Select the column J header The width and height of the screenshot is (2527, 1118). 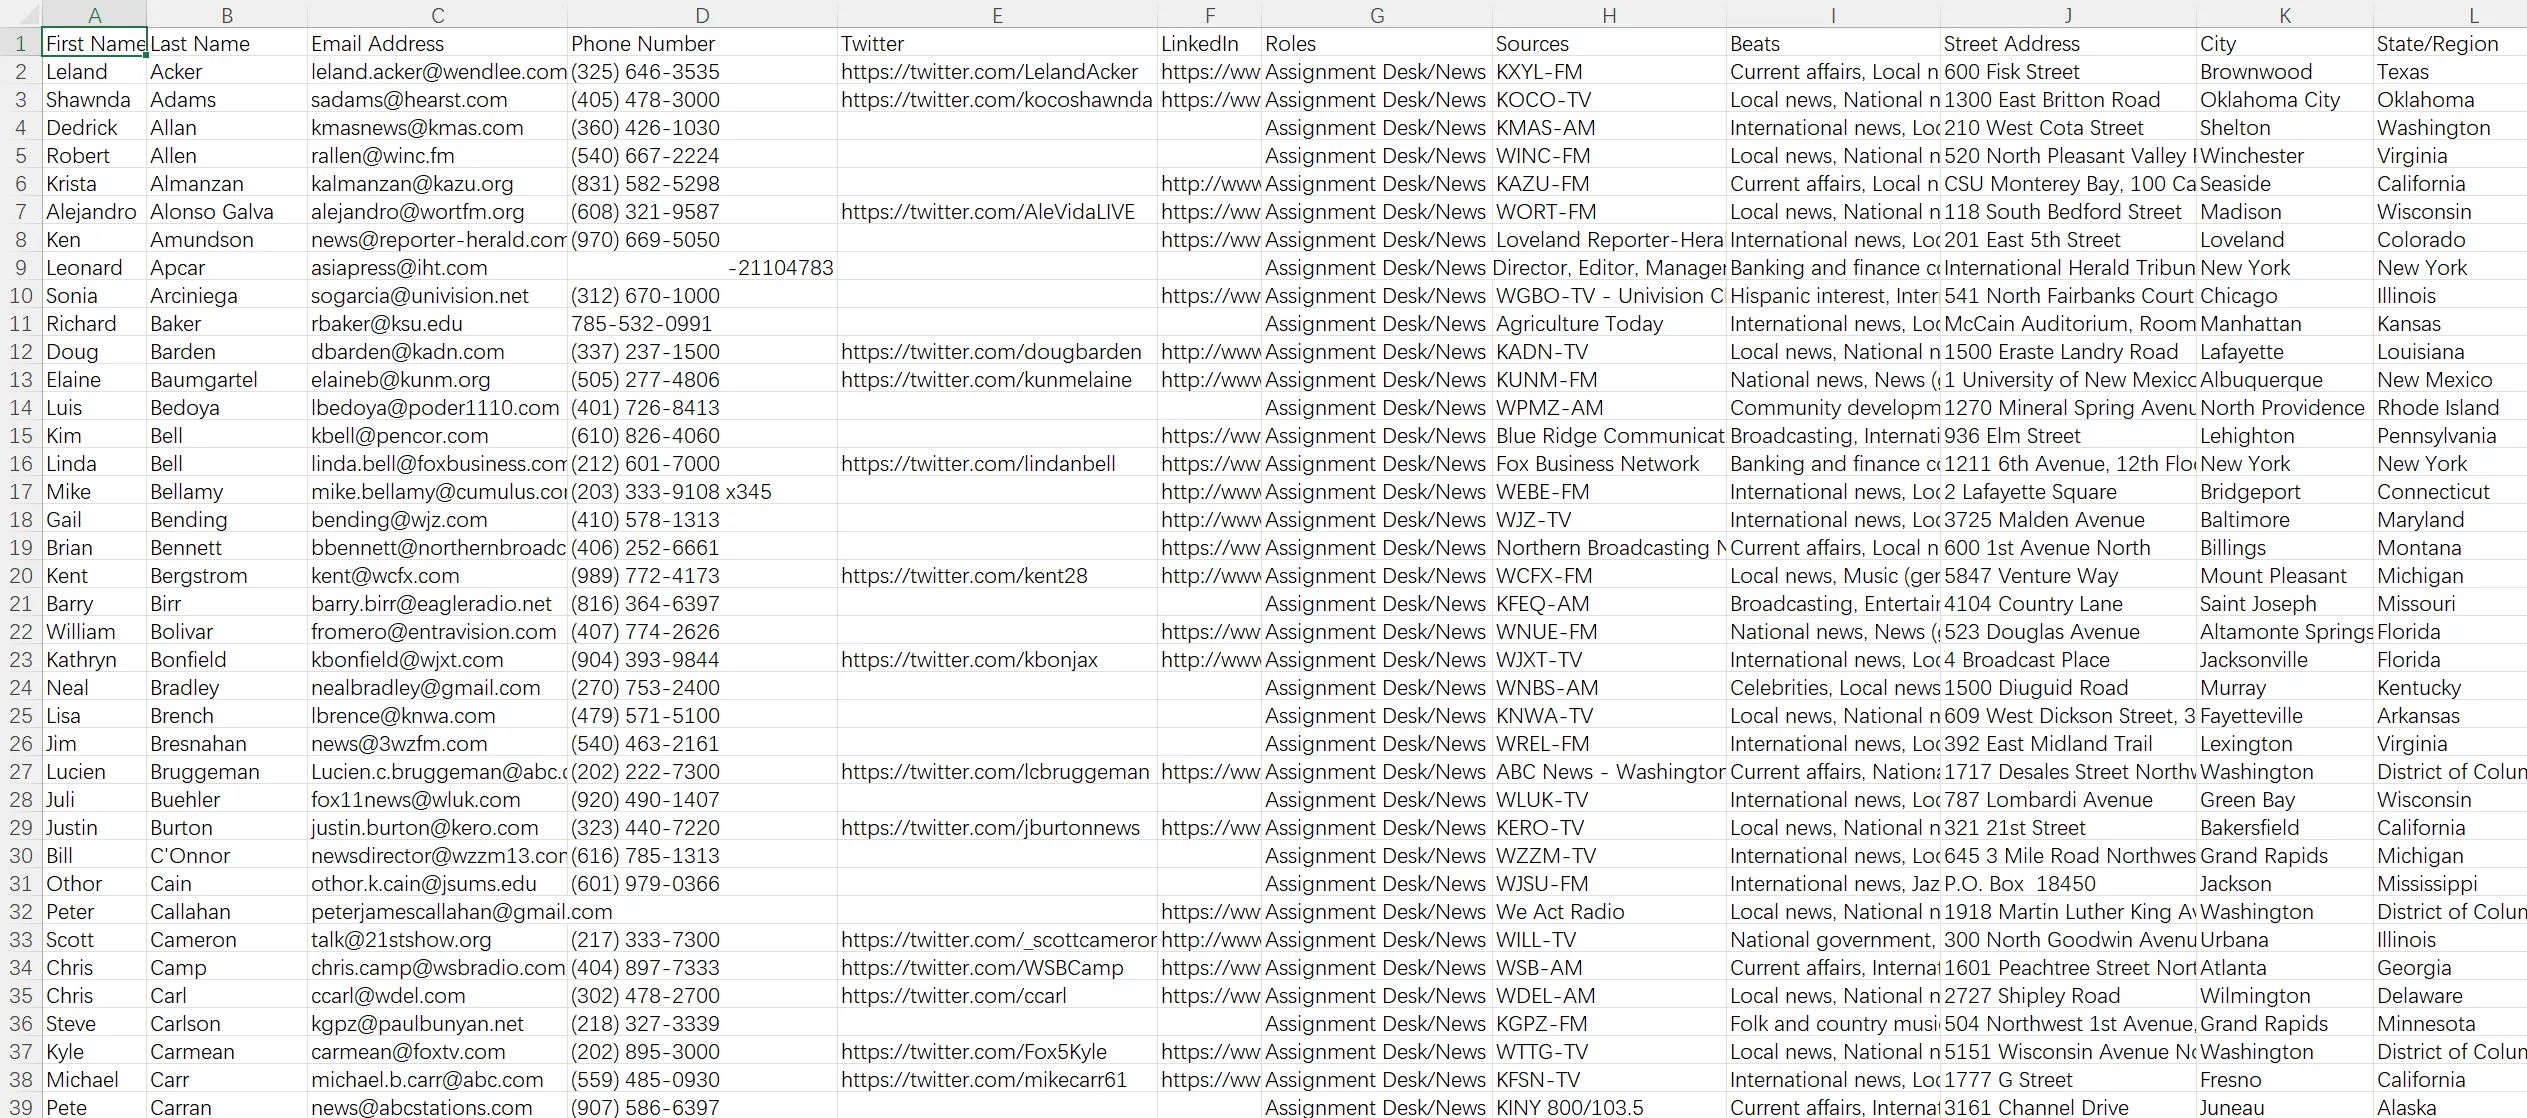(x=2068, y=14)
